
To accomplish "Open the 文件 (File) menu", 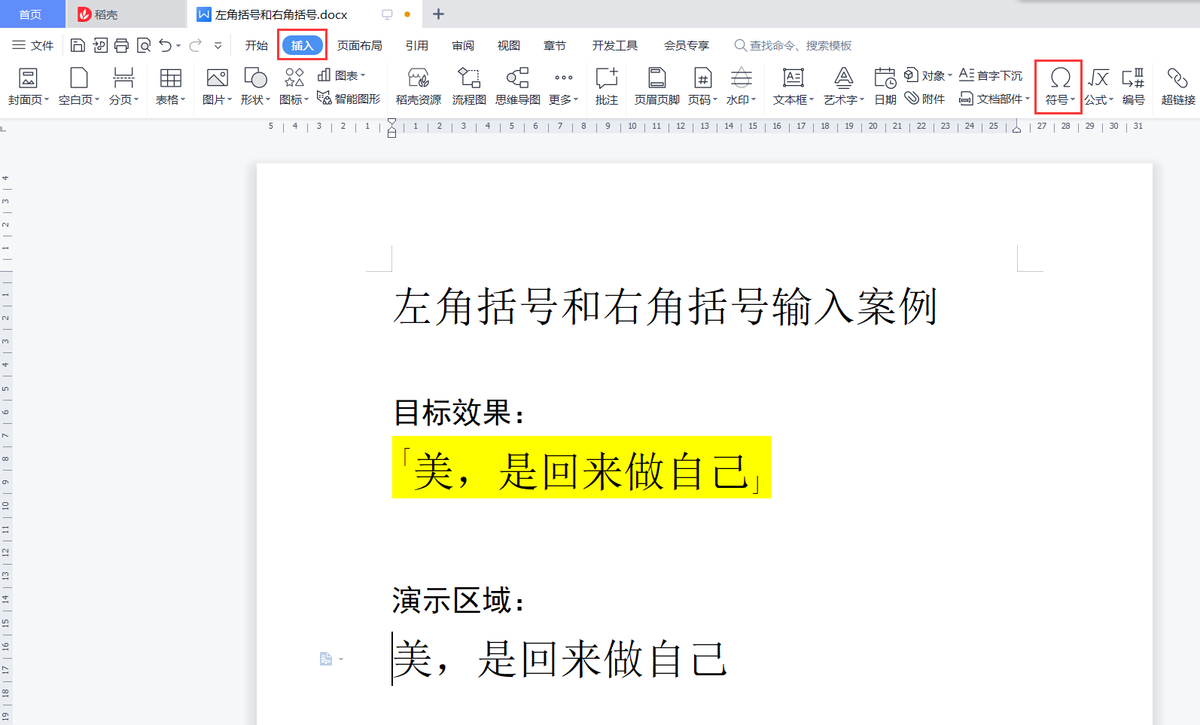I will pos(33,45).
